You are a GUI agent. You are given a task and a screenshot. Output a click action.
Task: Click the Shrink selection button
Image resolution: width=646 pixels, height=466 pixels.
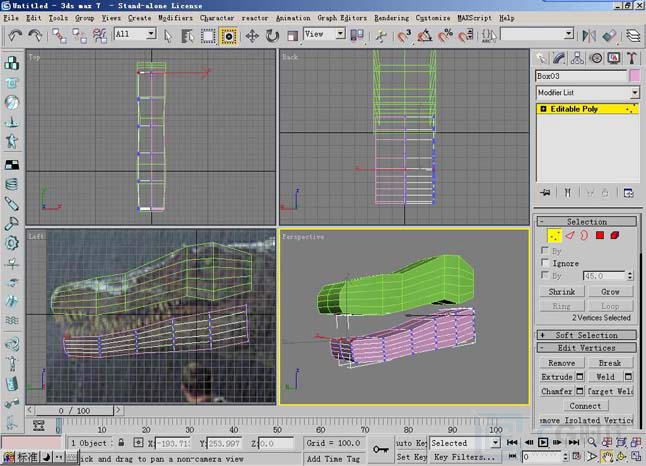pos(562,292)
